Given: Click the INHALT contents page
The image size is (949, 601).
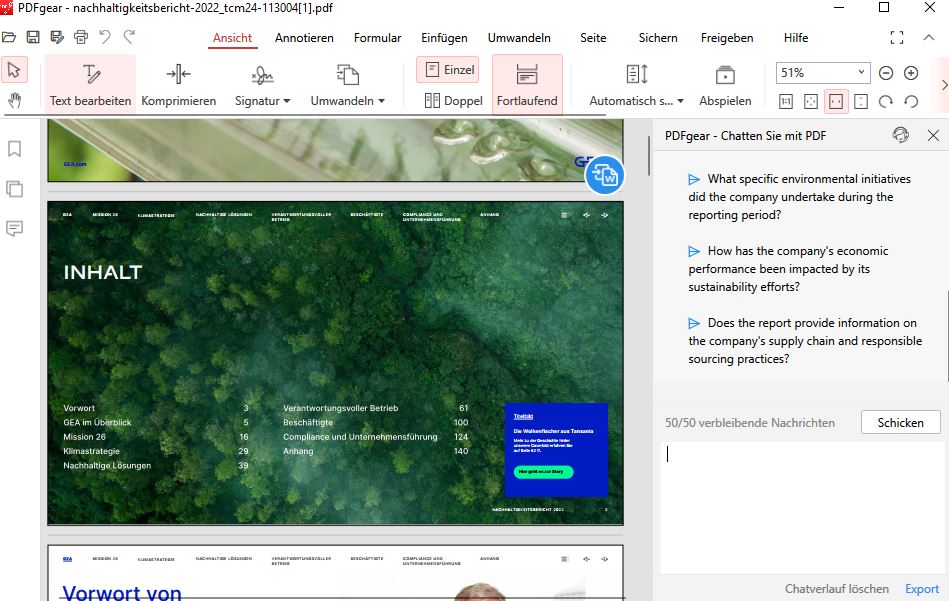Looking at the screenshot, I should pyautogui.click(x=335, y=363).
